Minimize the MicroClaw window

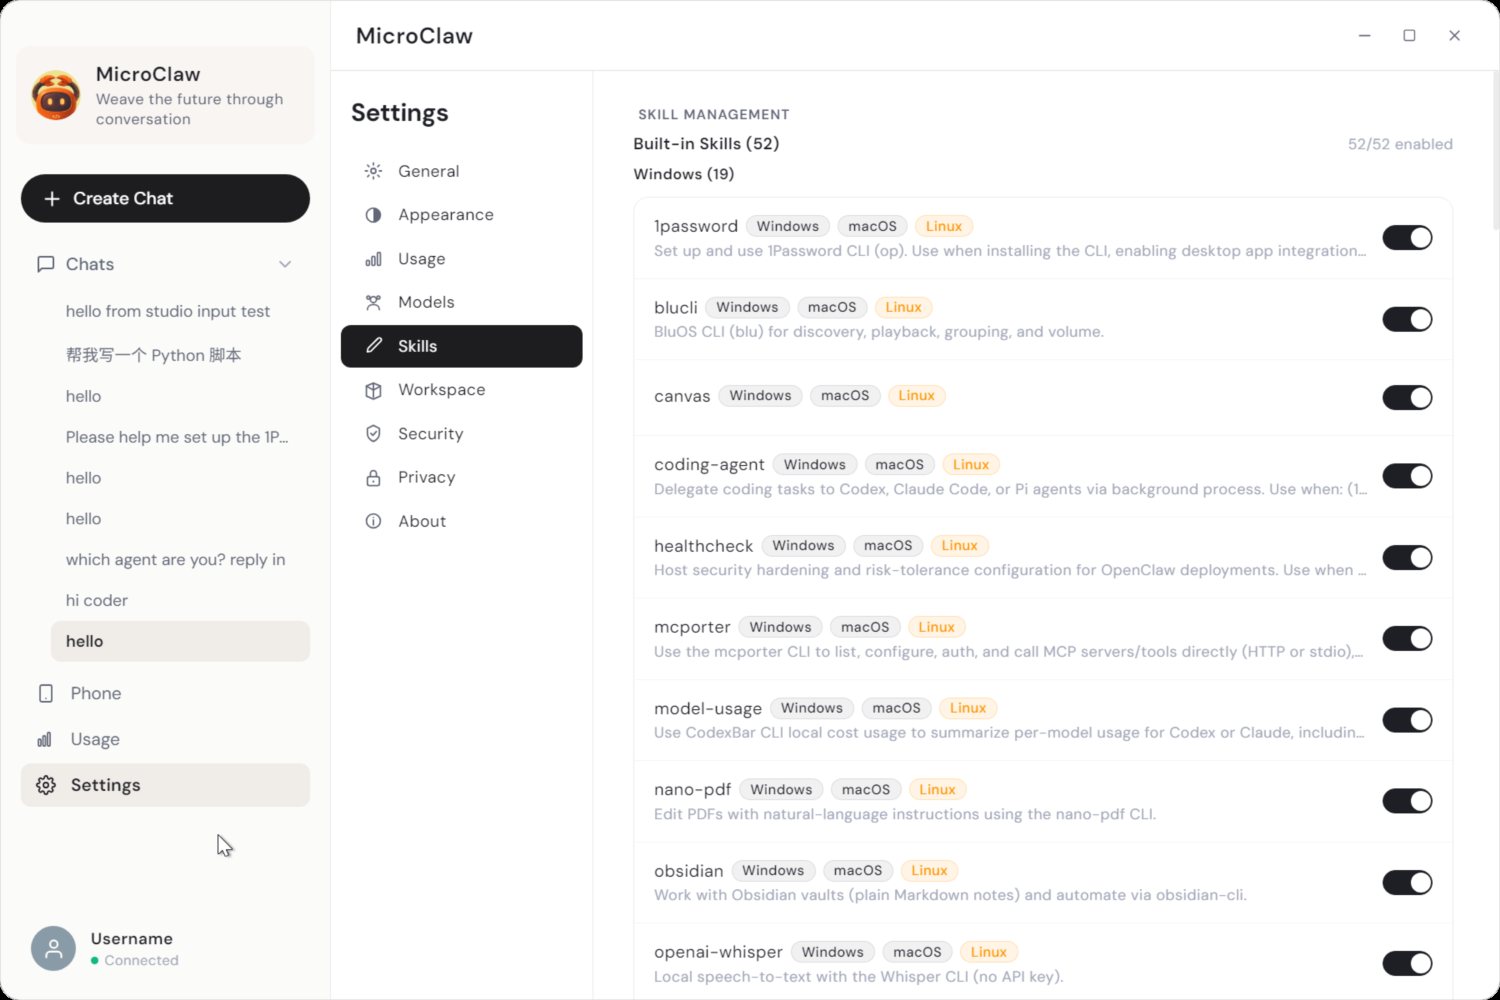coord(1364,35)
